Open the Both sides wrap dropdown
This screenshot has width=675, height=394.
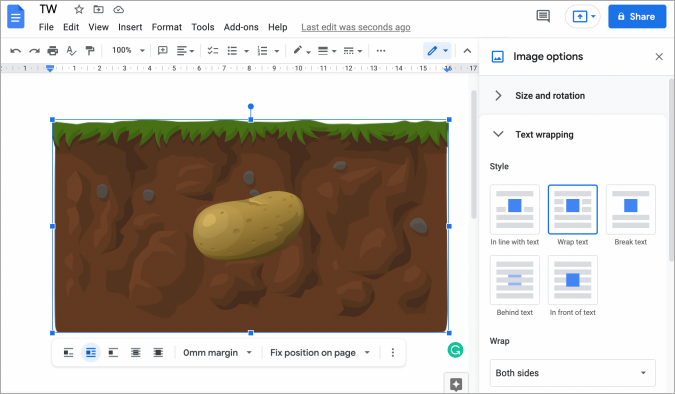(572, 373)
